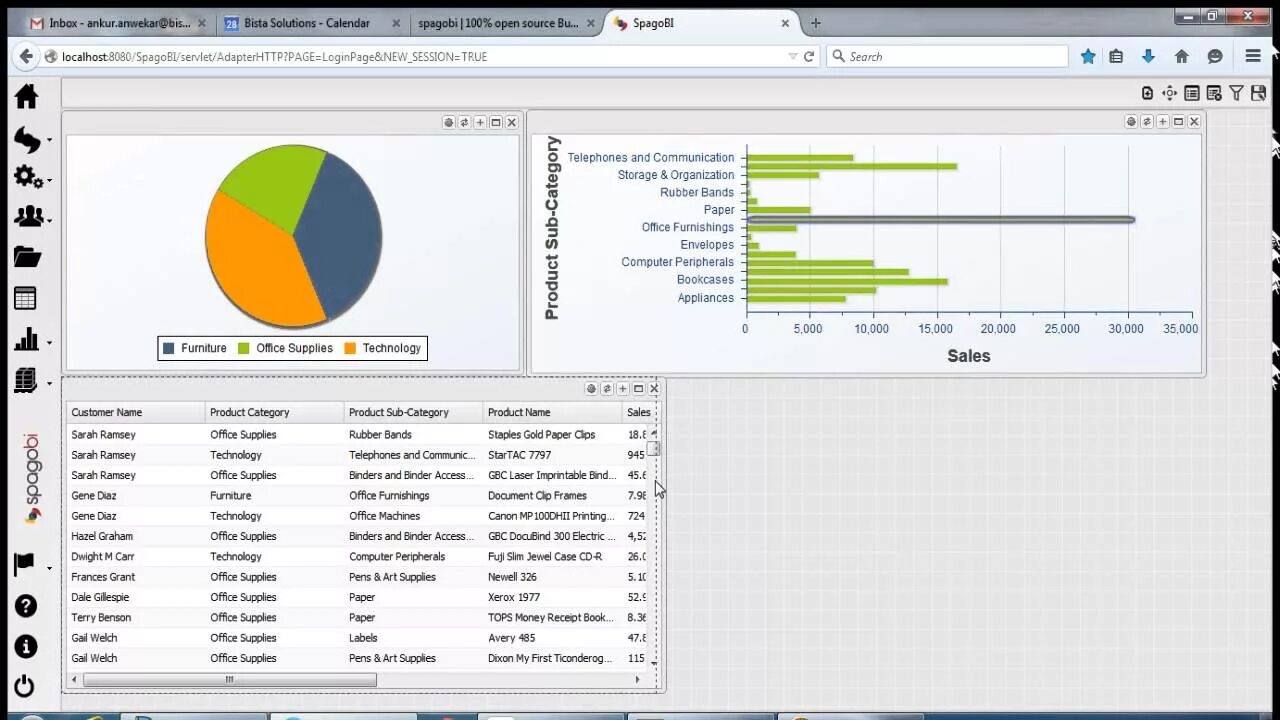This screenshot has height=720, width=1280.
Task: Maximize the bar chart widget
Action: 1178,122
